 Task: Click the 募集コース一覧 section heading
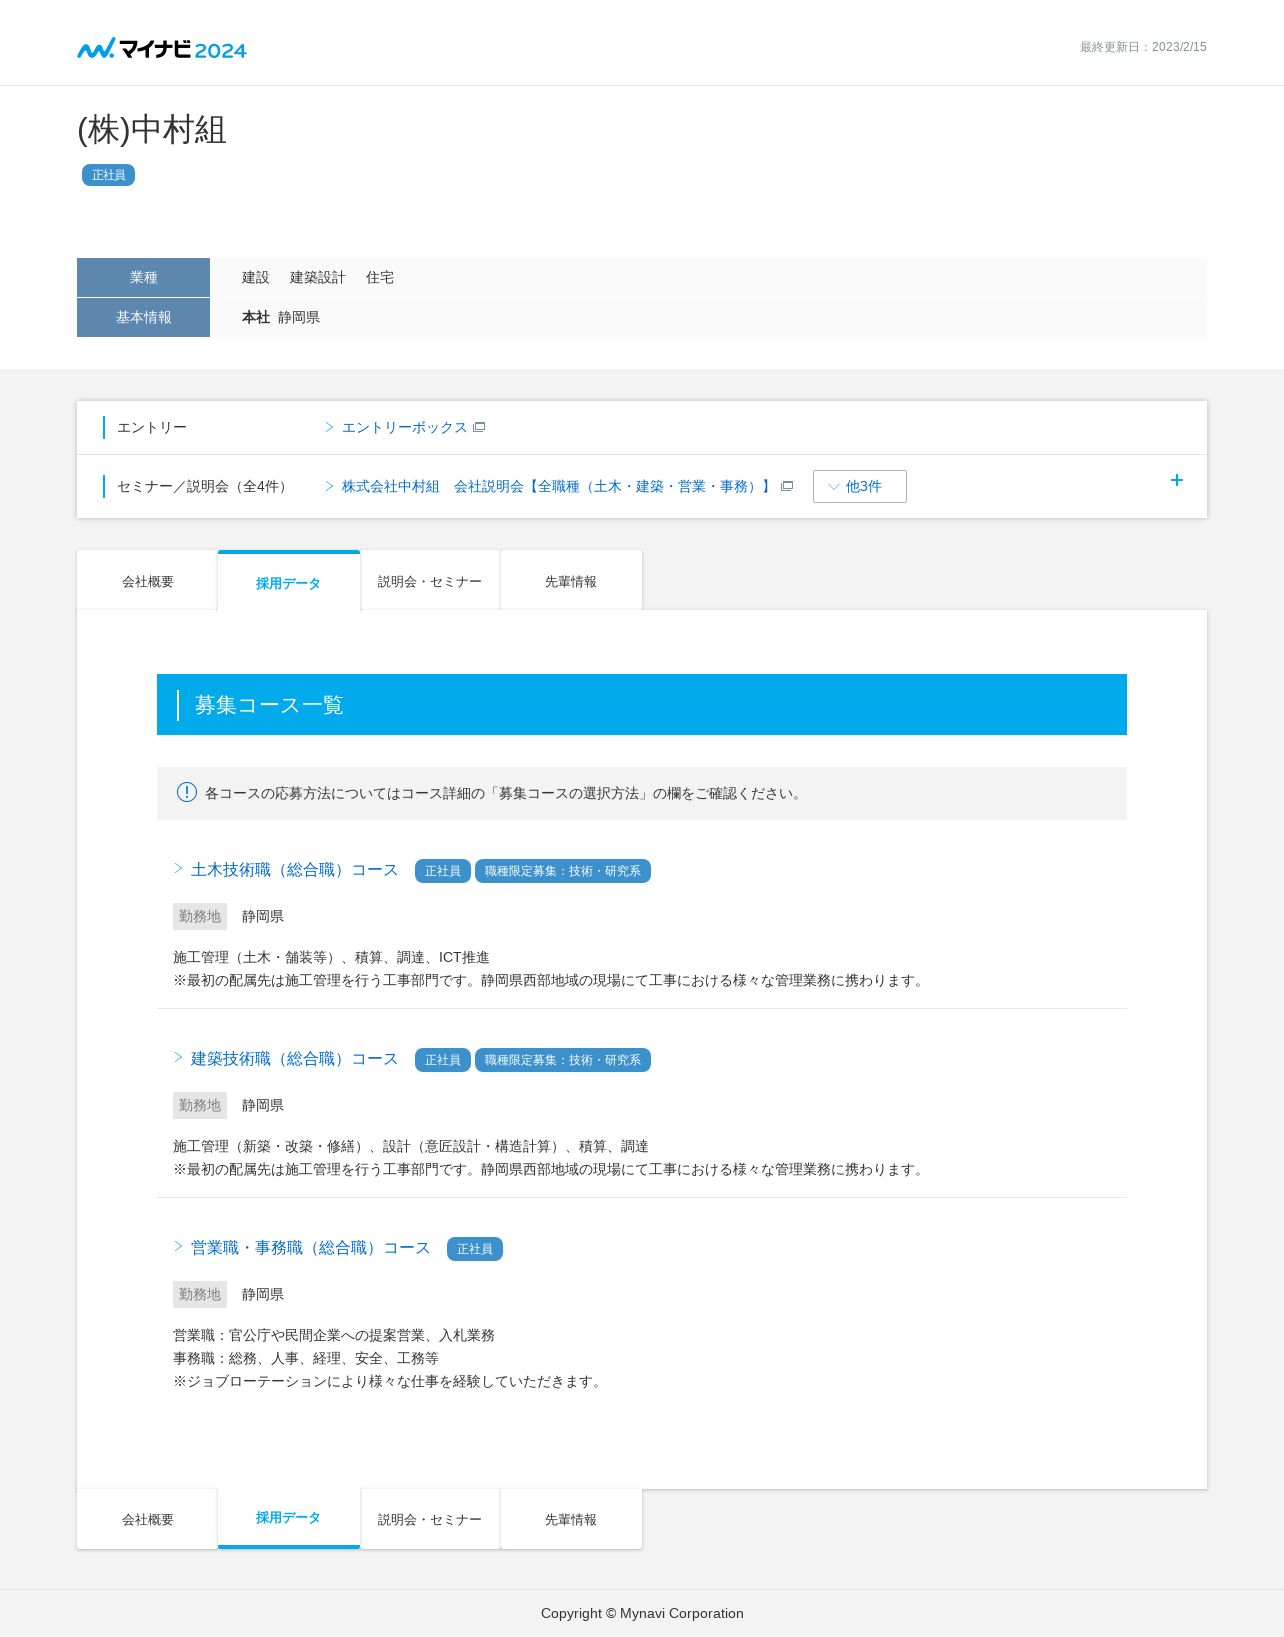tap(269, 705)
